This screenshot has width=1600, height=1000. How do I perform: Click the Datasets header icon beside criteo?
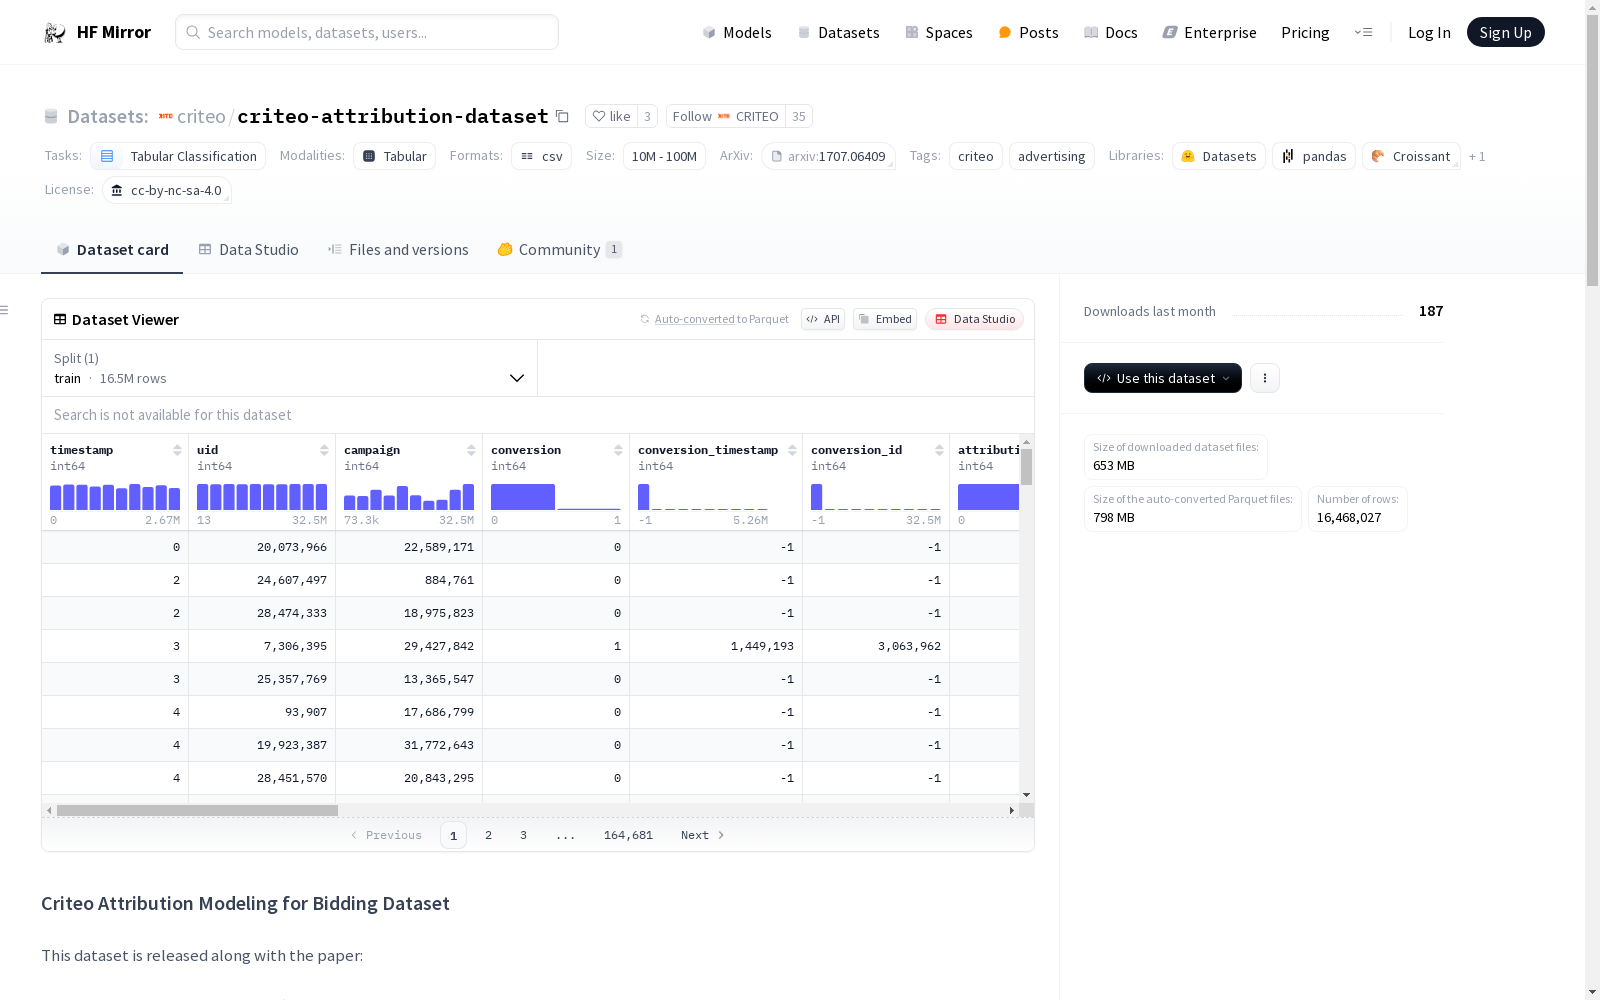pyautogui.click(x=51, y=117)
